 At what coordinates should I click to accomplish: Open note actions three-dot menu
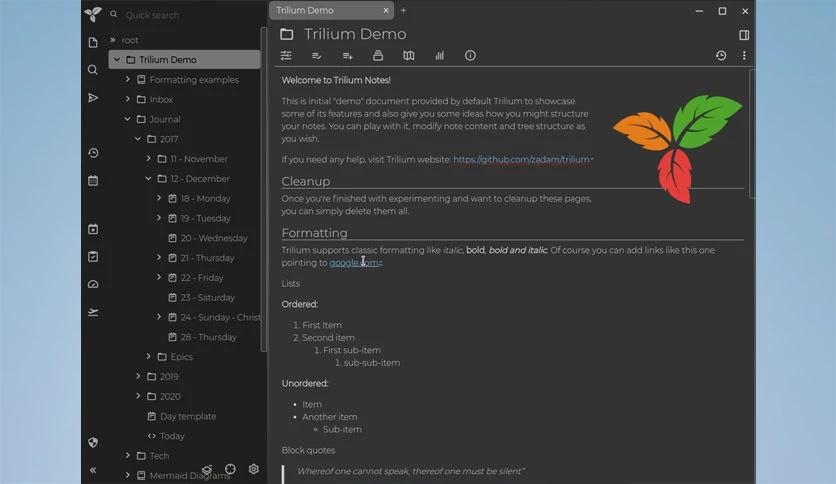(744, 55)
